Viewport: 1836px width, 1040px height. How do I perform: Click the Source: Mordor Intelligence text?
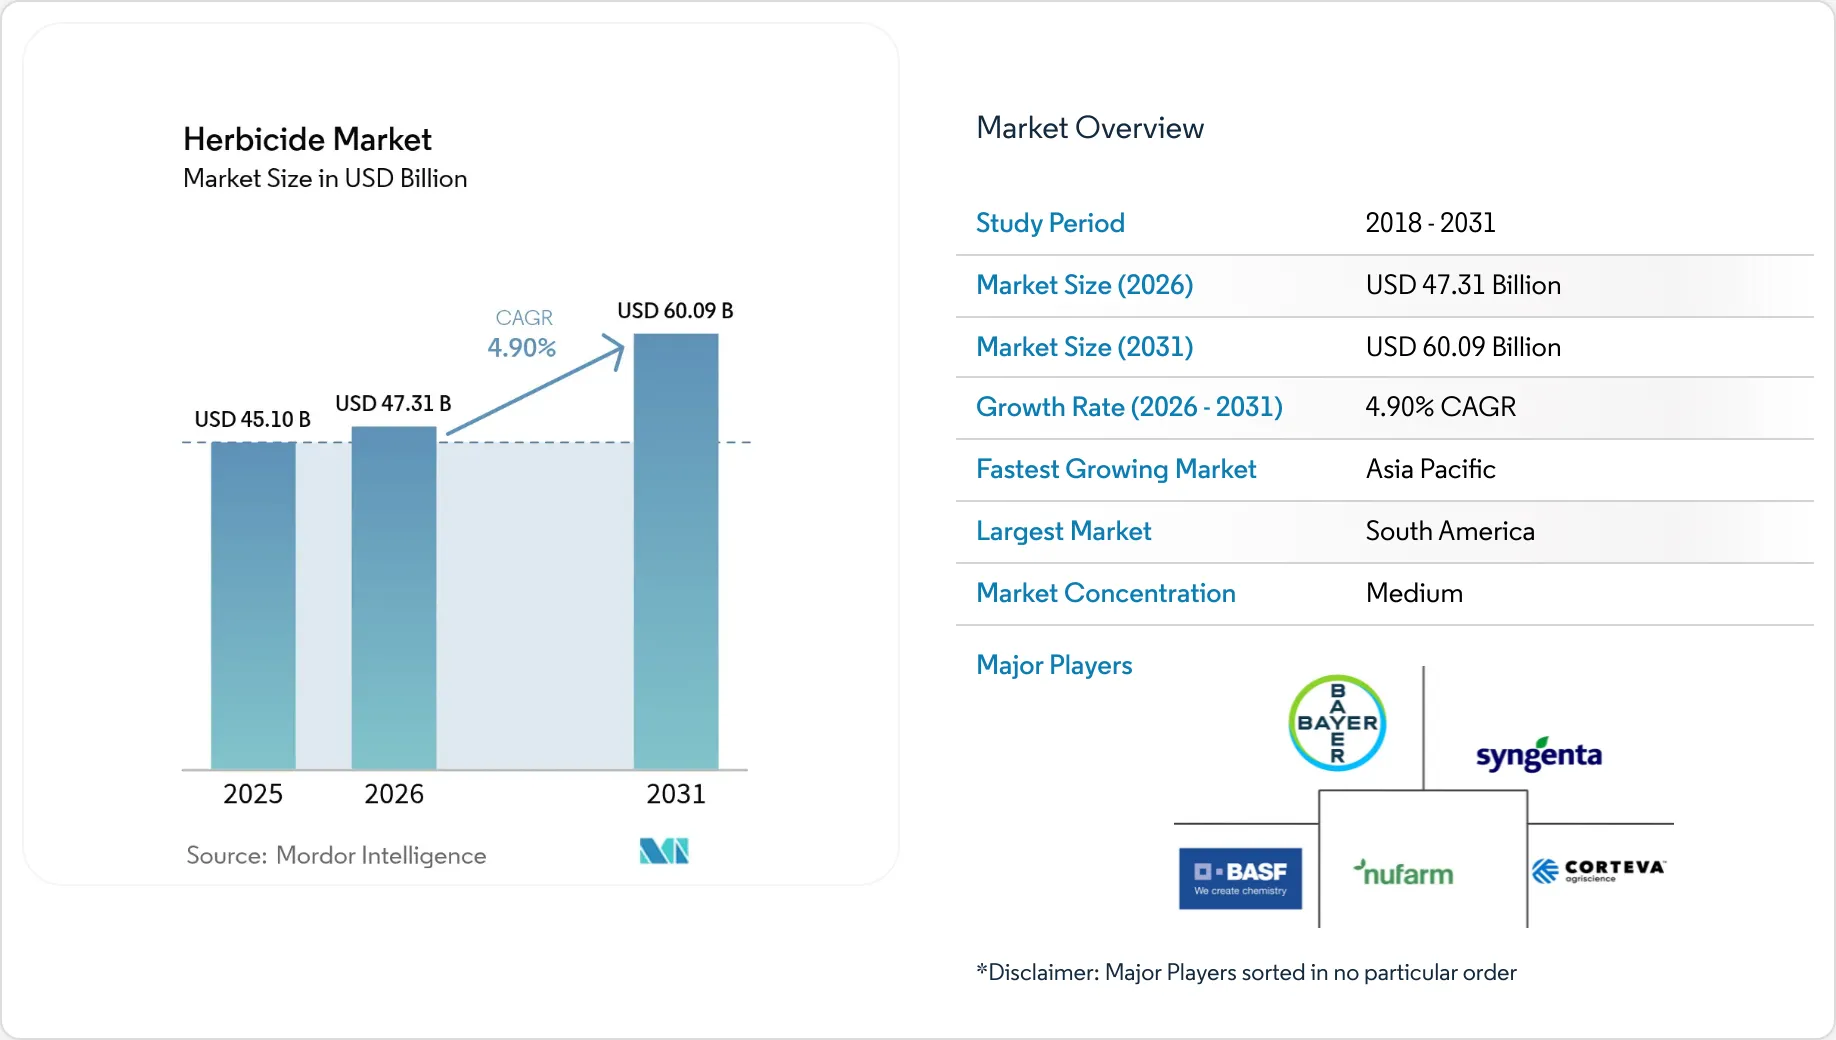click(336, 855)
